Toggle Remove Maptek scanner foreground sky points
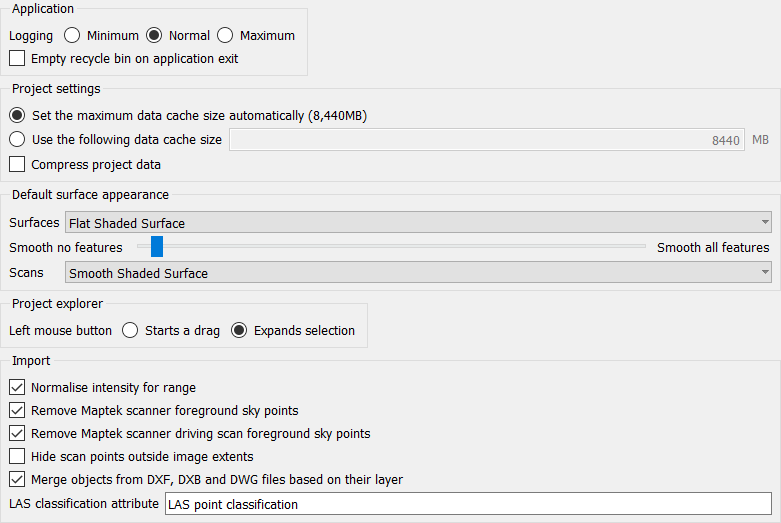The width and height of the screenshot is (781, 523). coord(17,410)
